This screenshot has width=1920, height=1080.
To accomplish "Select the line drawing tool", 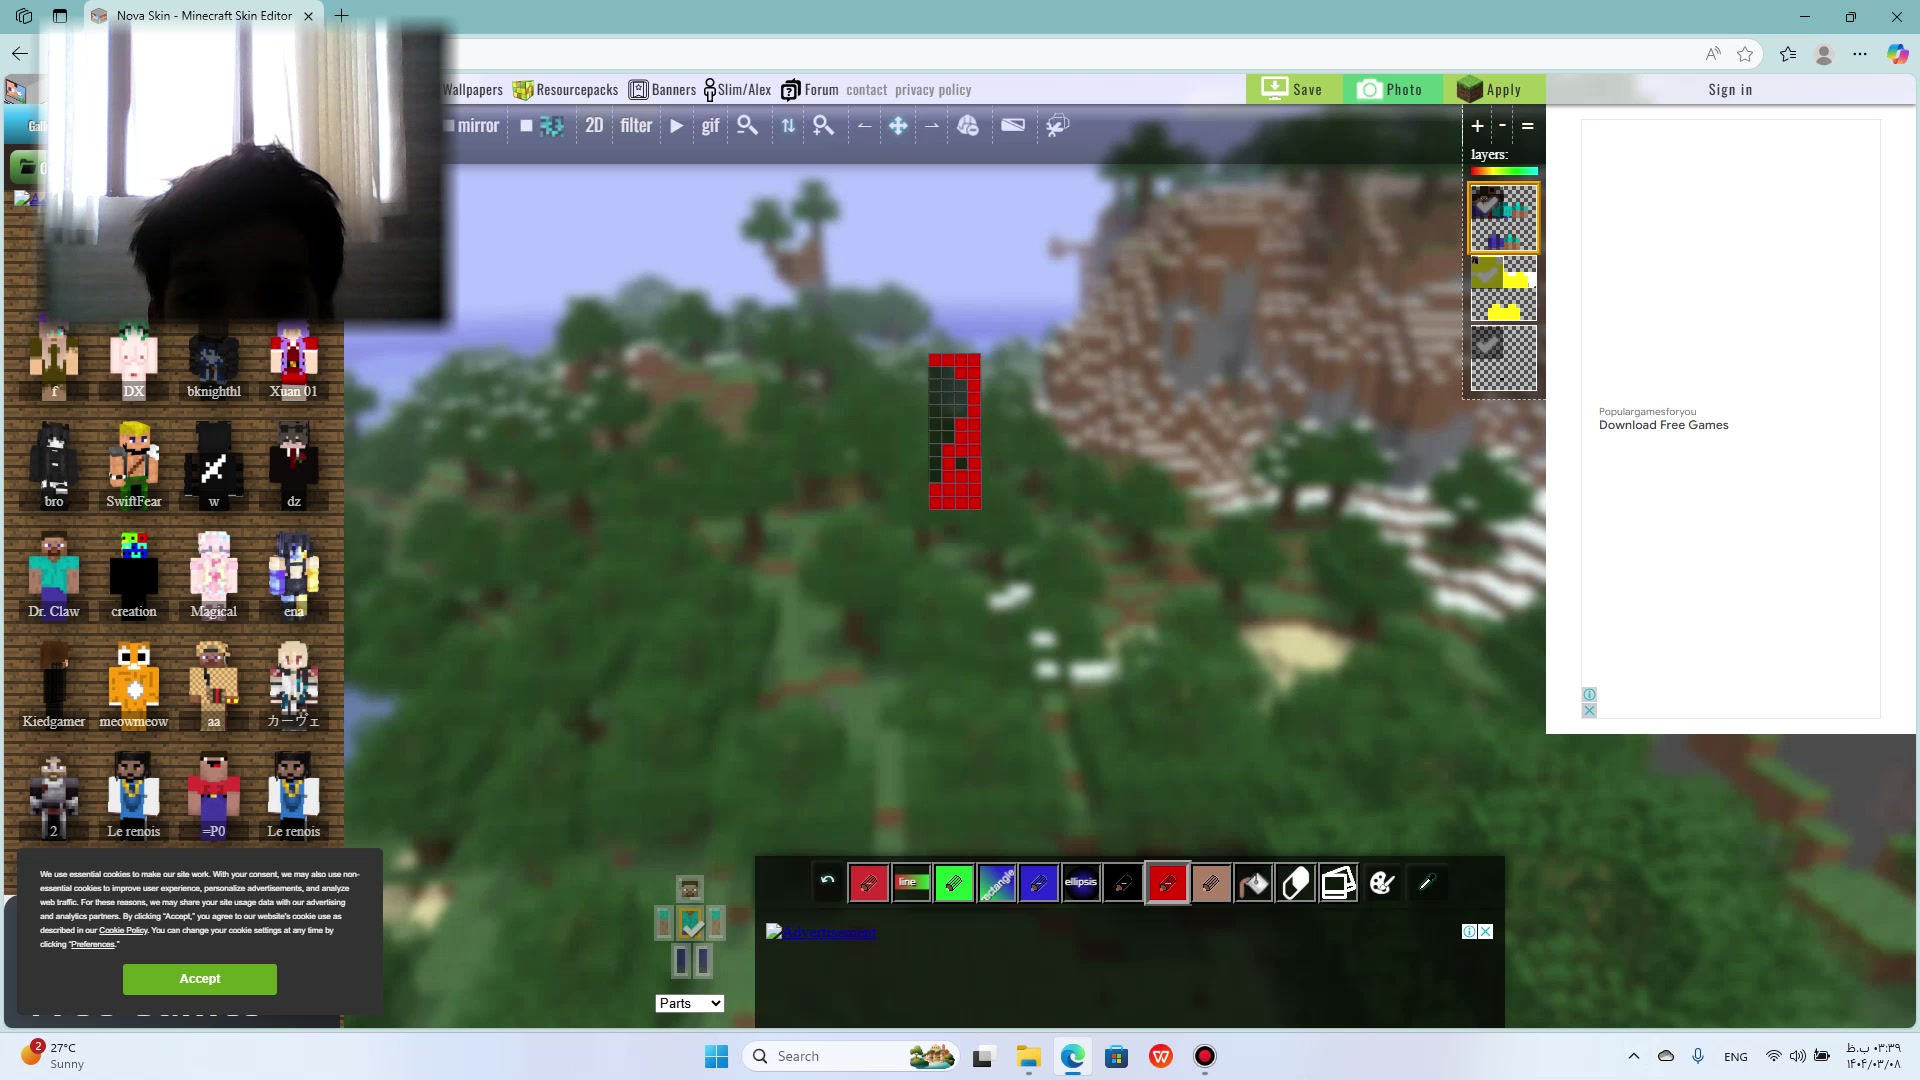I will pos(911,883).
